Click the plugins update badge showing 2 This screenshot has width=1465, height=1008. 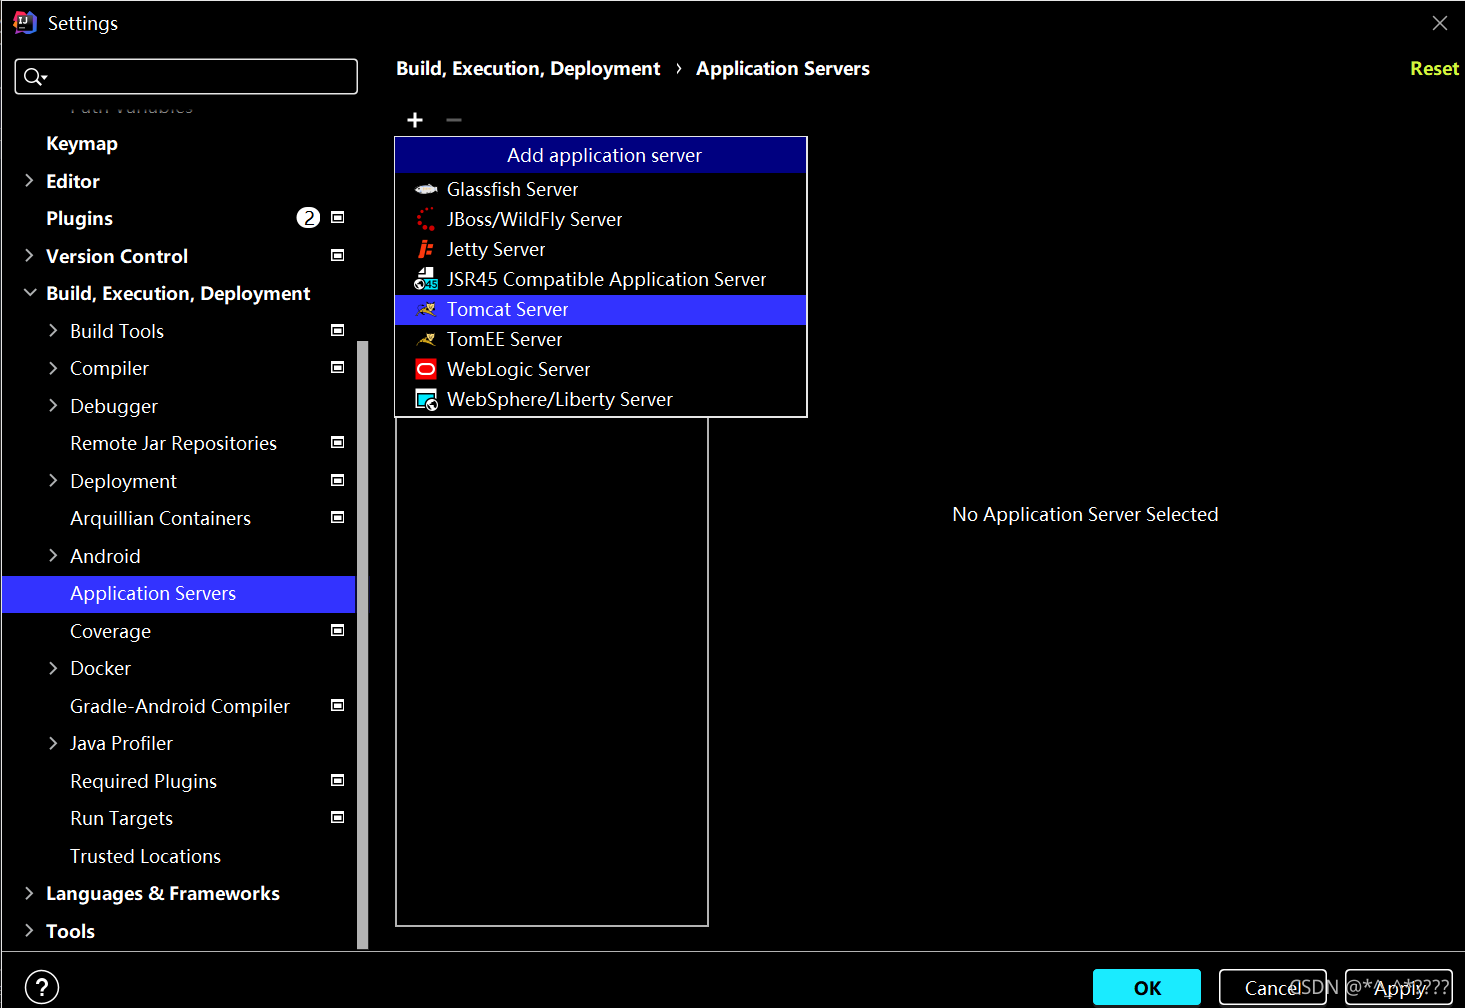[308, 218]
